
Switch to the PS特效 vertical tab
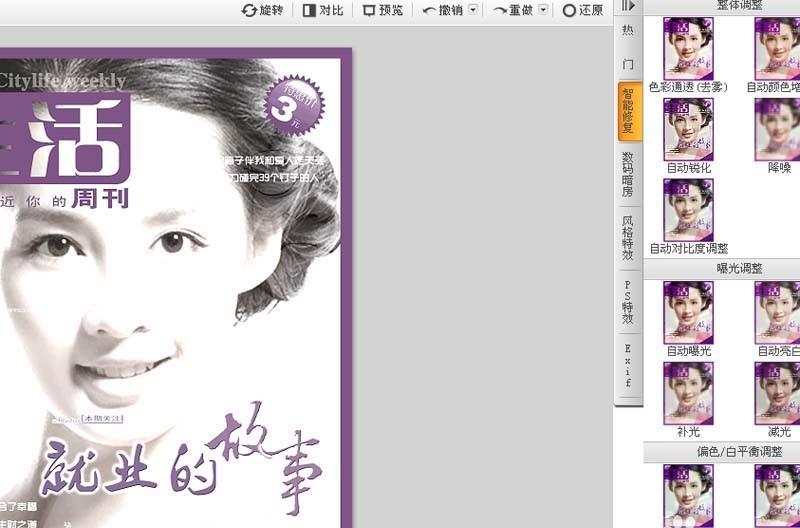[628, 301]
